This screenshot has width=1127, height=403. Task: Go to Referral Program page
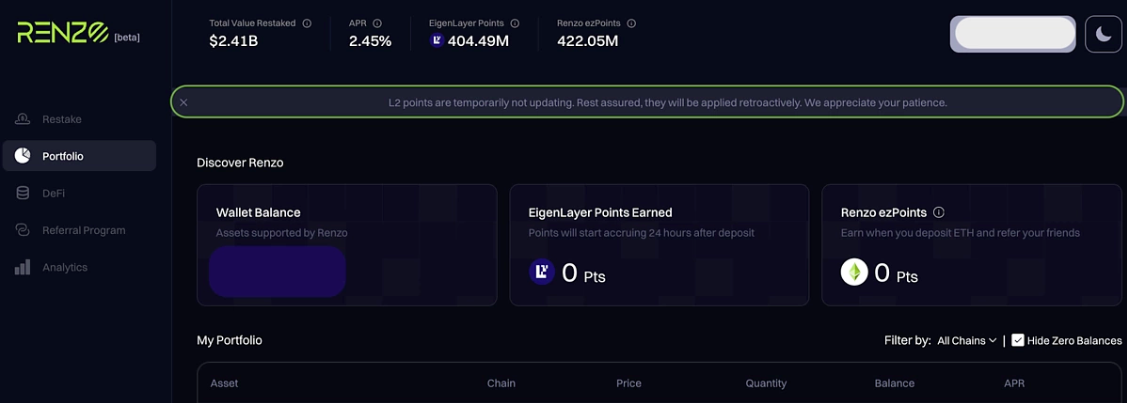83,230
